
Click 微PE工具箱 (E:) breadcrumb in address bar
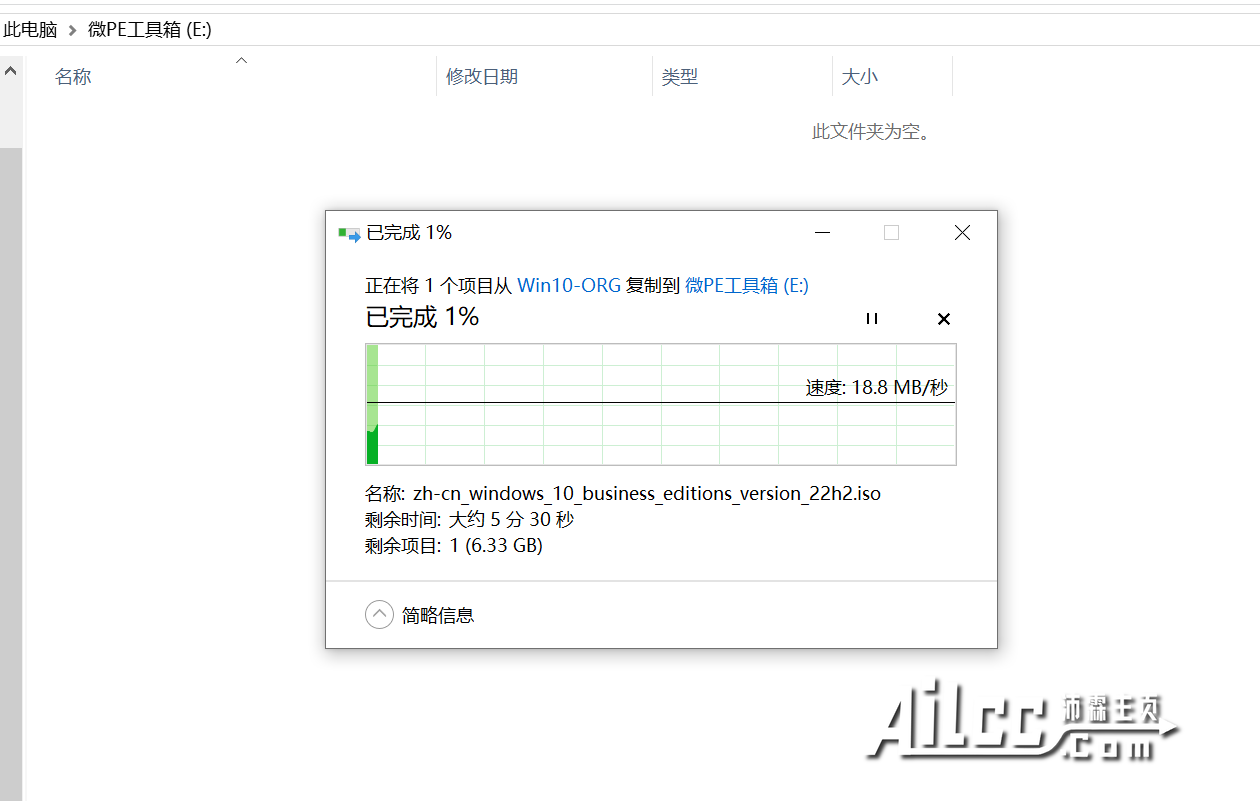pos(150,29)
